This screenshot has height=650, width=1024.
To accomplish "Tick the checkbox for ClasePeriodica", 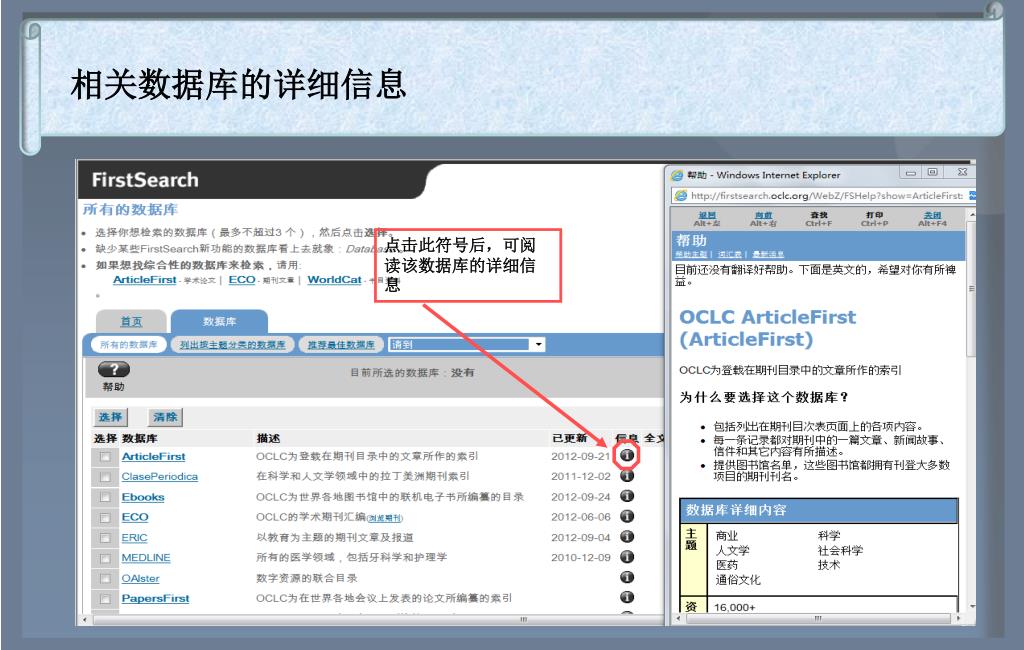I will [104, 478].
